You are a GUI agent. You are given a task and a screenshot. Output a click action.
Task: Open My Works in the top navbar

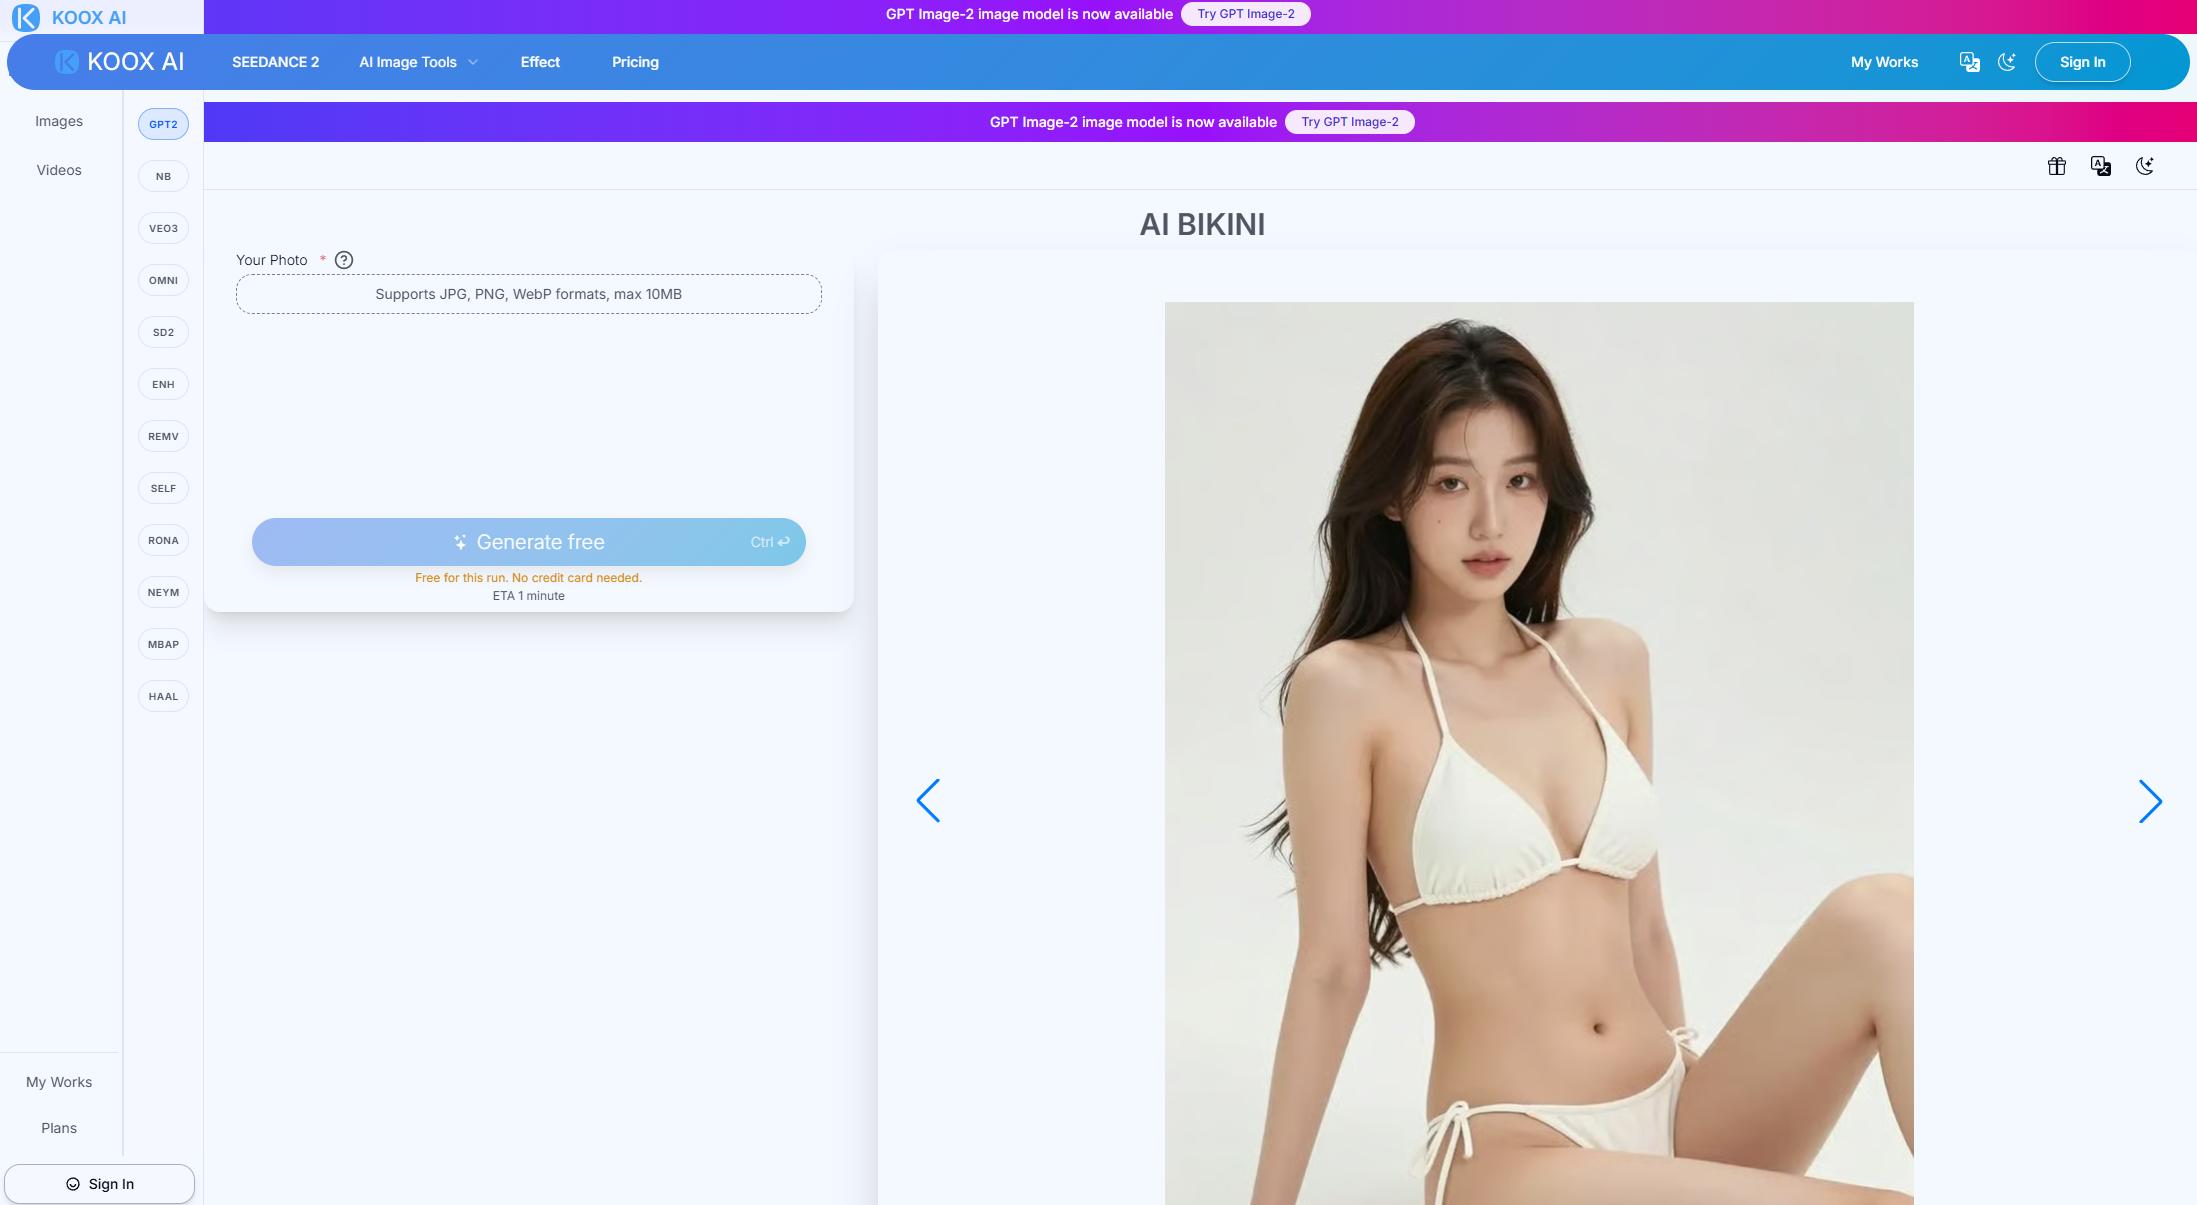click(x=1884, y=62)
